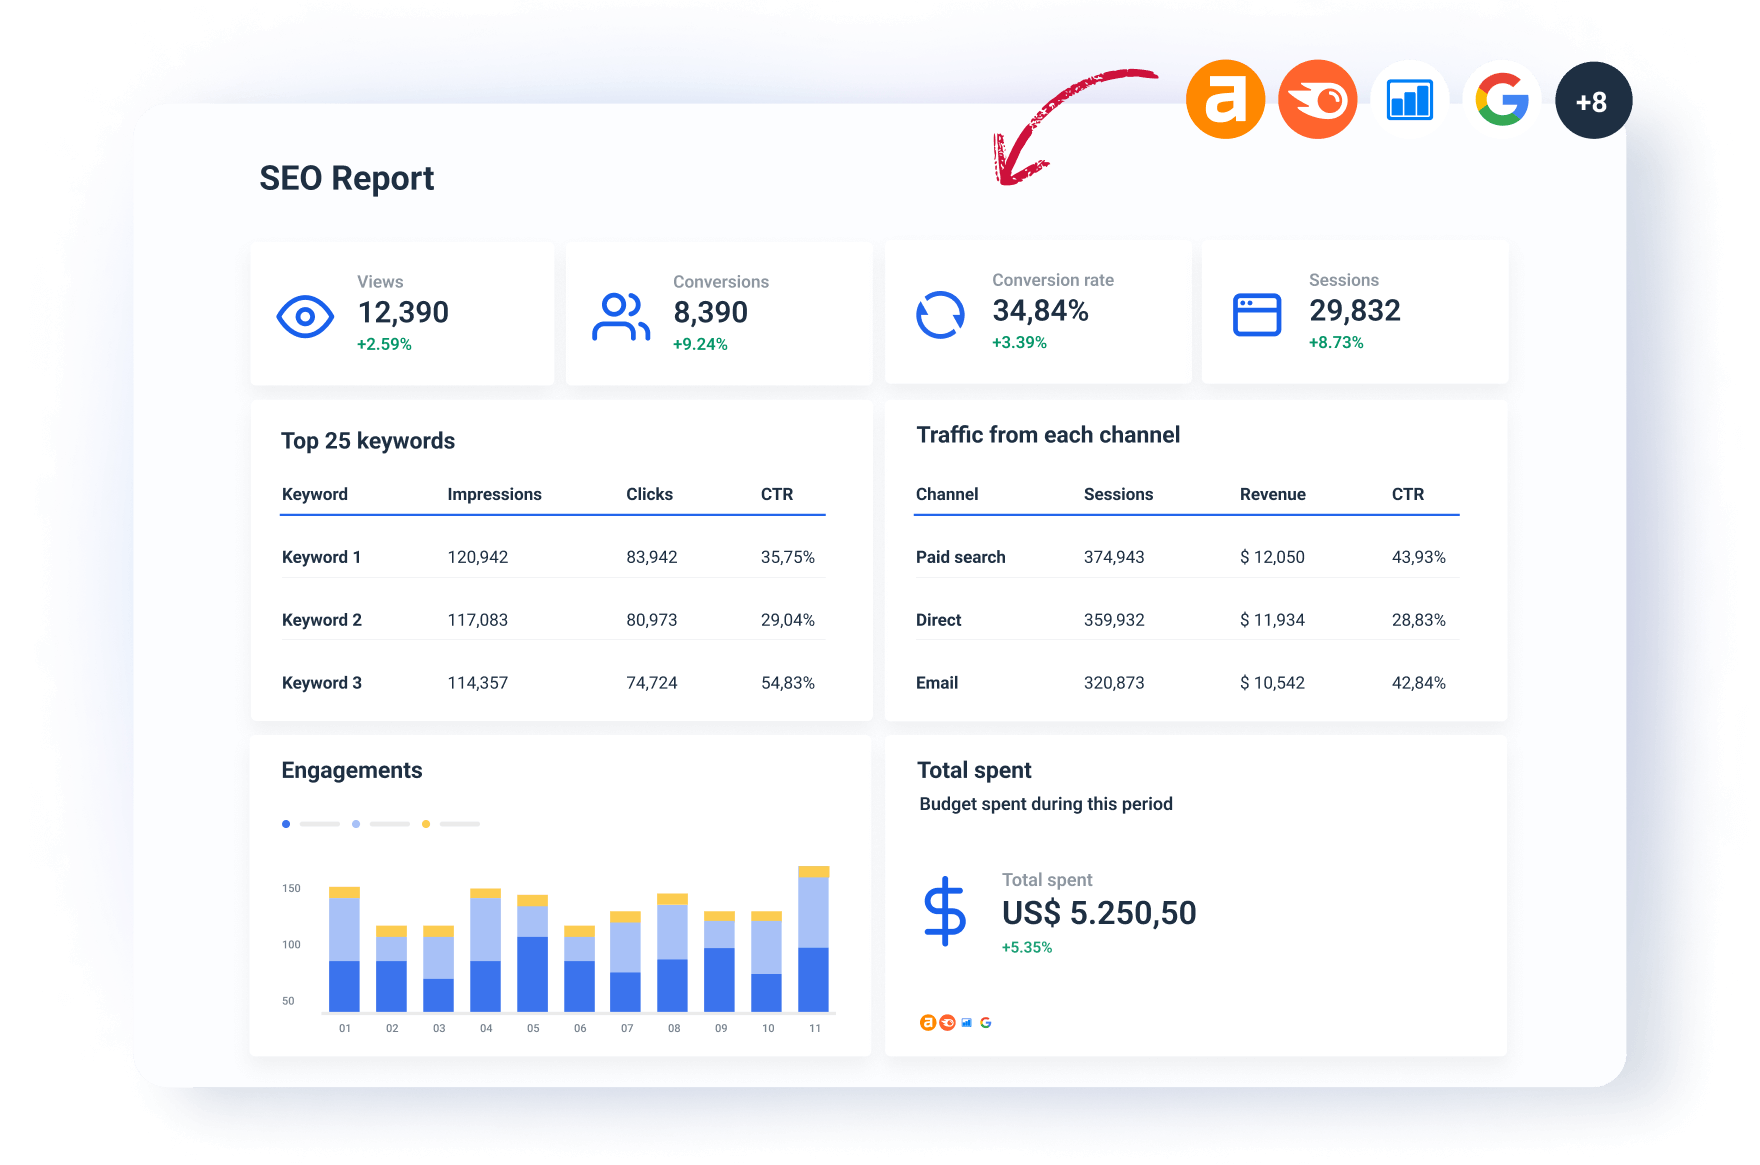Click the small Semrush icon in Total spent panel
Image resolution: width=1760 pixels, height=1165 pixels.
point(946,1022)
